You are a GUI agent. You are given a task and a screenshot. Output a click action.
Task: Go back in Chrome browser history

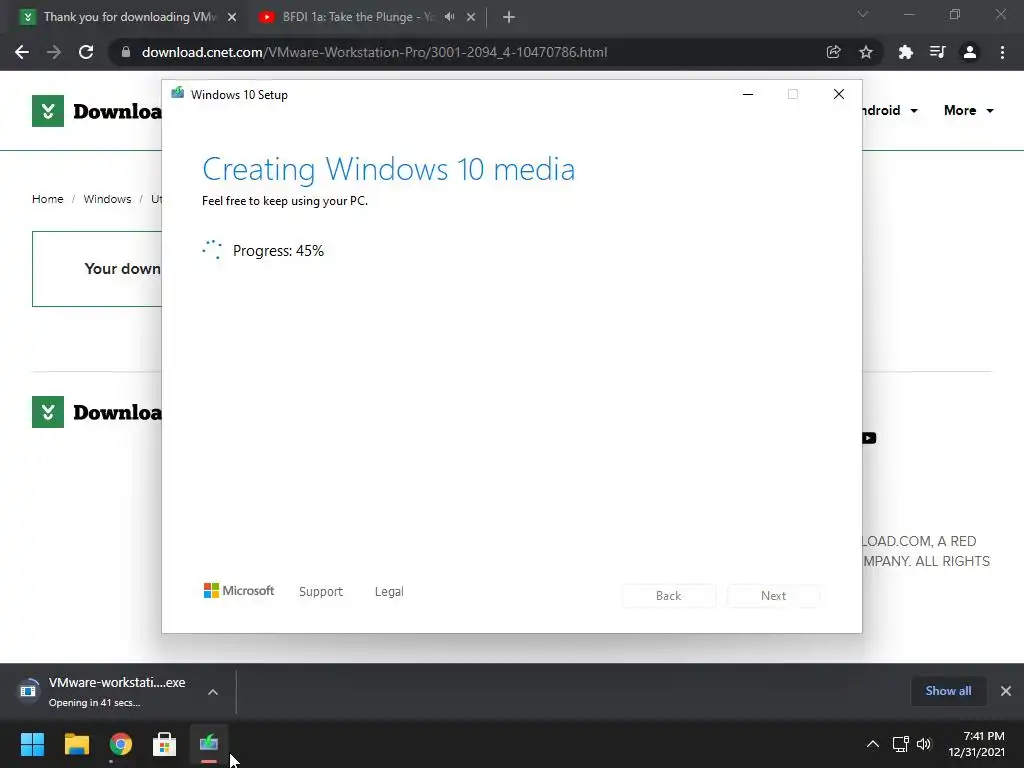(22, 52)
